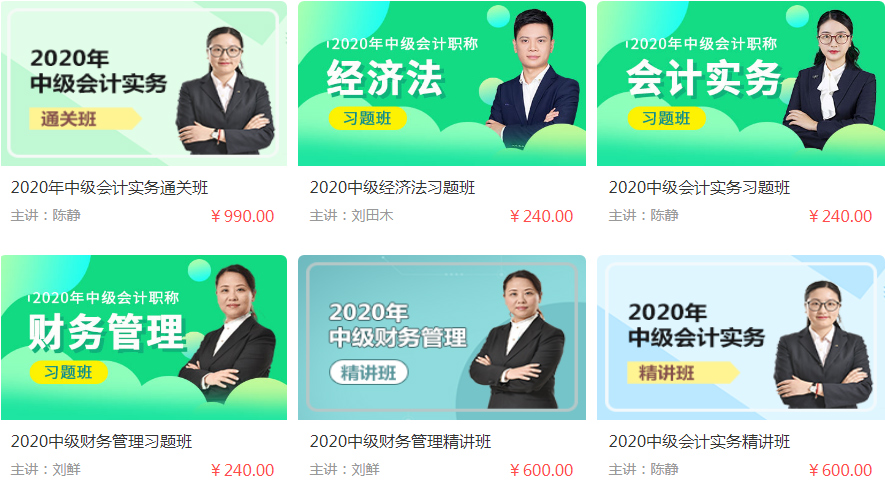Click the title 2020中级经济法习题班

(392, 187)
